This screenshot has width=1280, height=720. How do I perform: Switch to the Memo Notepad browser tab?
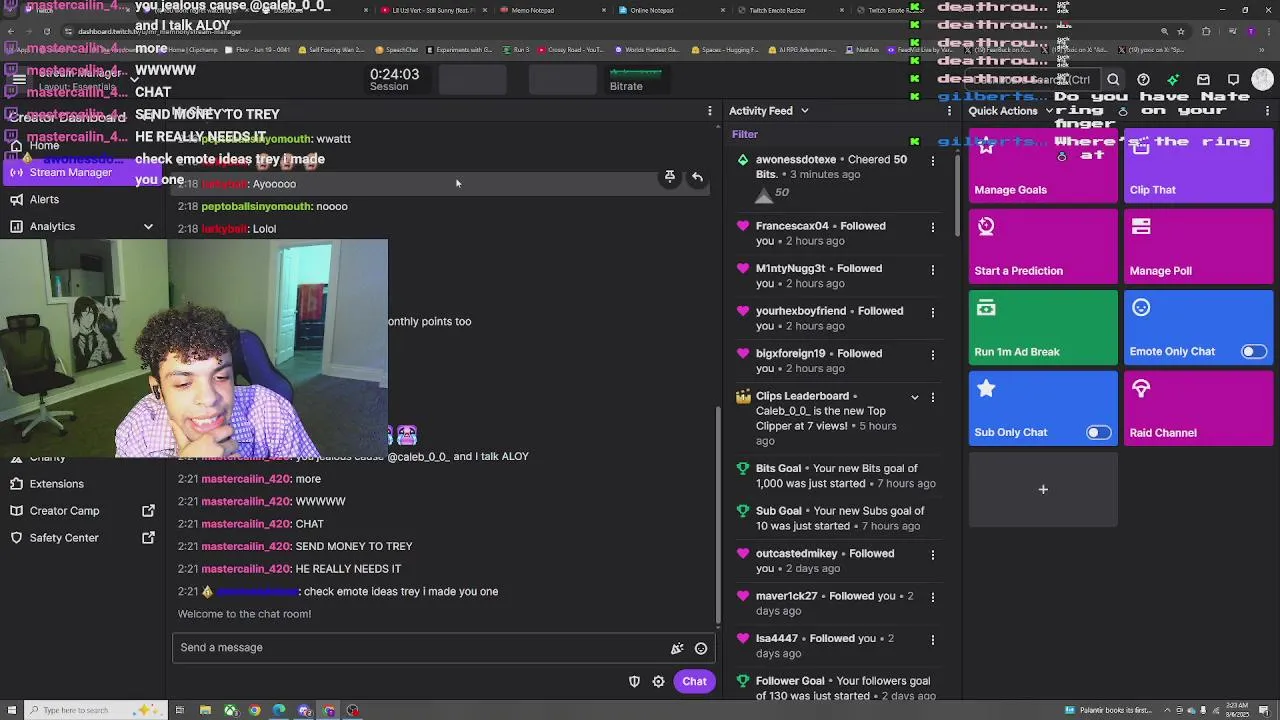tap(552, 10)
